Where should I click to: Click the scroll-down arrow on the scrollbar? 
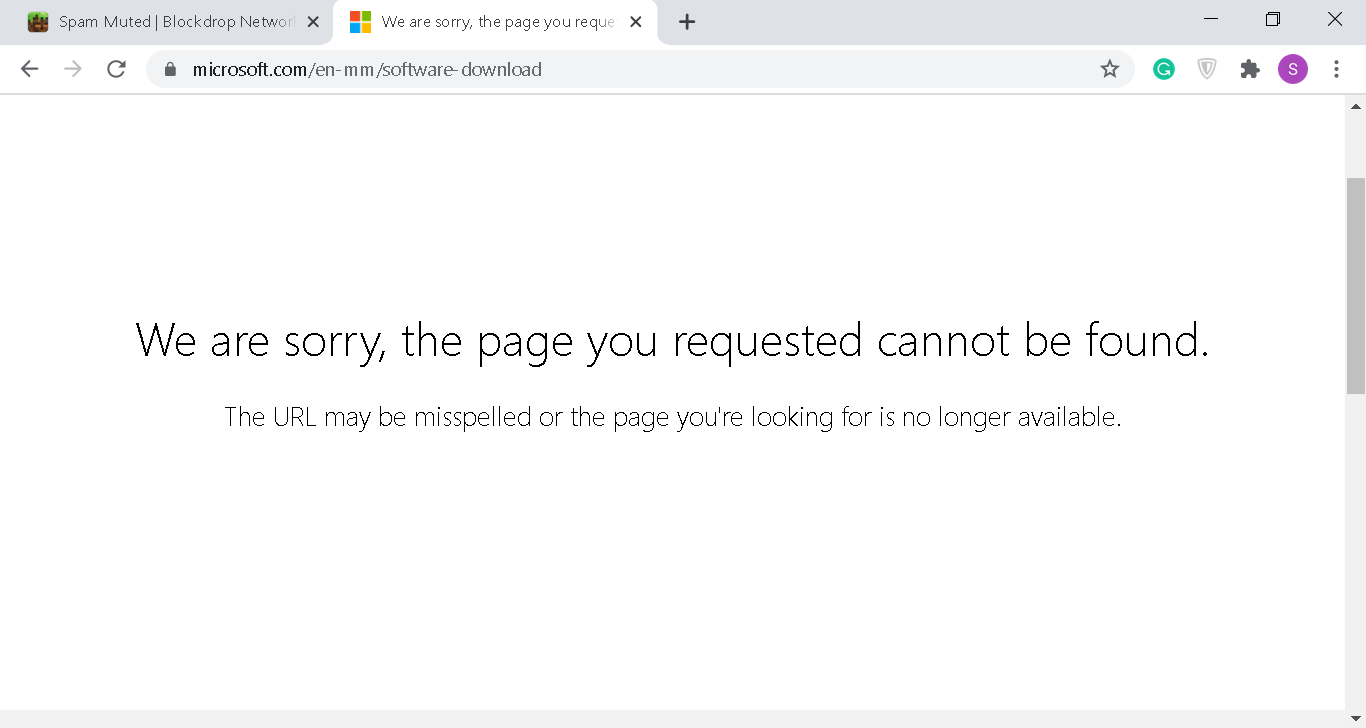click(x=1356, y=716)
